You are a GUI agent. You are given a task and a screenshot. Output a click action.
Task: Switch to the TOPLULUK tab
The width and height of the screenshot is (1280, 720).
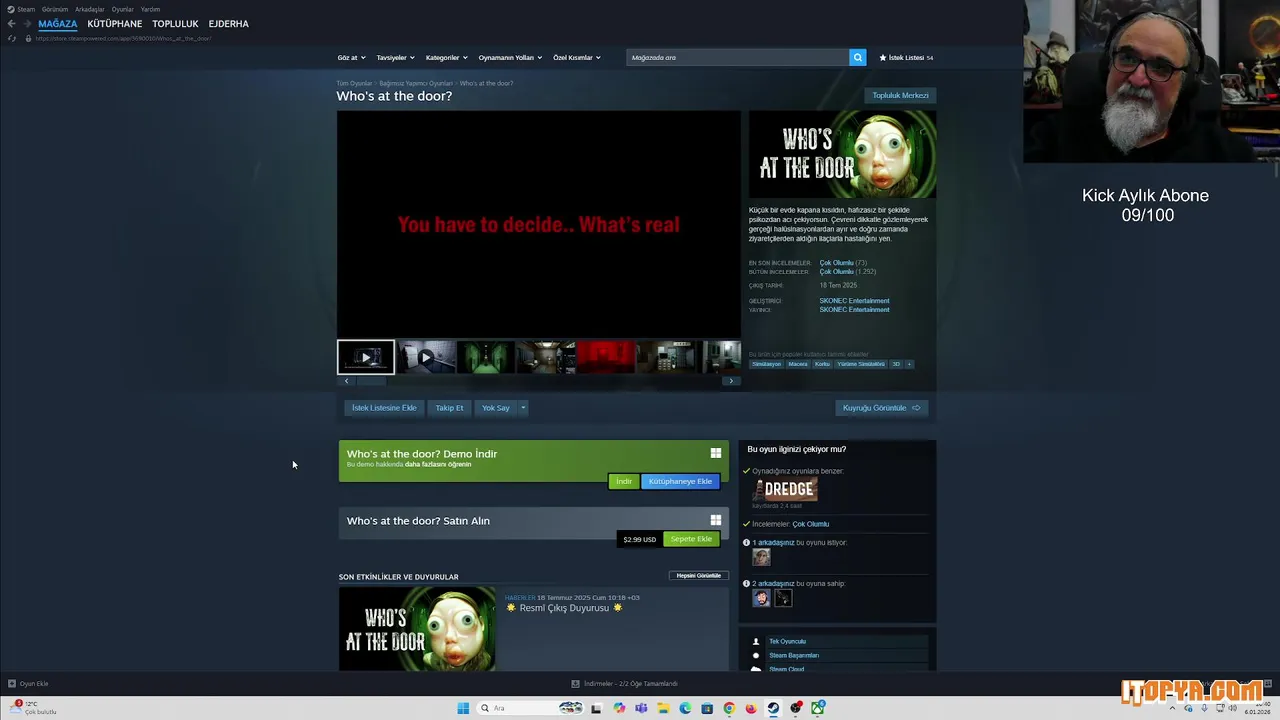(175, 24)
